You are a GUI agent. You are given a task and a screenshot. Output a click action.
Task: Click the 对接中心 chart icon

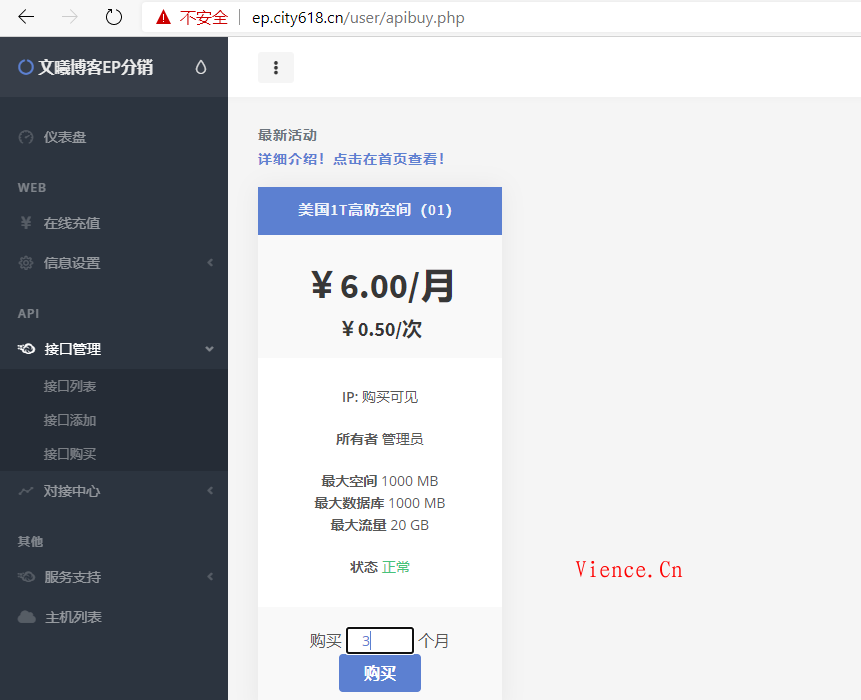click(24, 490)
